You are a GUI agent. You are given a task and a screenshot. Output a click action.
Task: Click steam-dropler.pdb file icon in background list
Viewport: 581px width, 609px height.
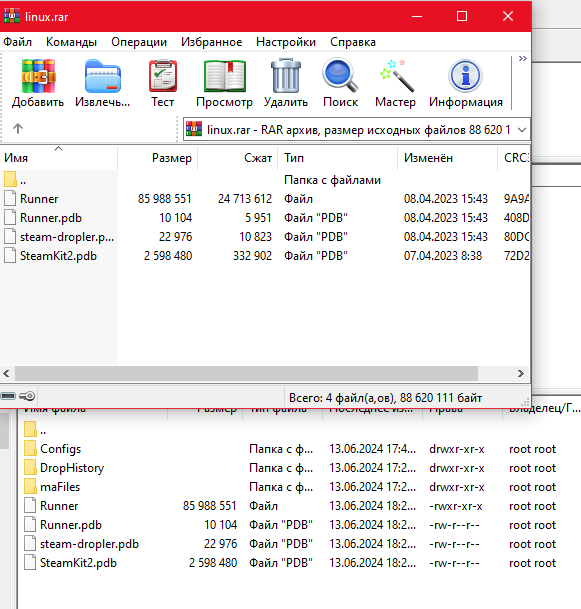pos(30,544)
